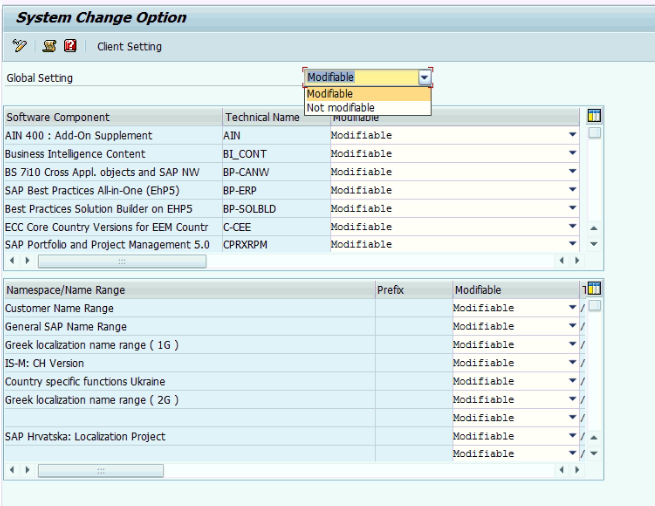Click scroll-down arrow of Namespace table
This screenshot has height=506, width=655.
tap(594, 453)
